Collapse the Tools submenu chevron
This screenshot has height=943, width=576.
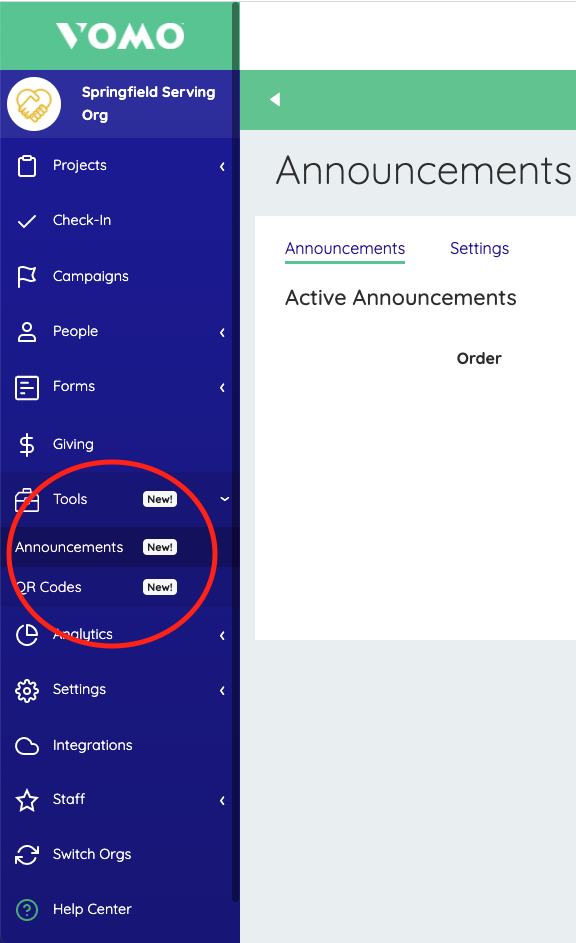click(224, 499)
